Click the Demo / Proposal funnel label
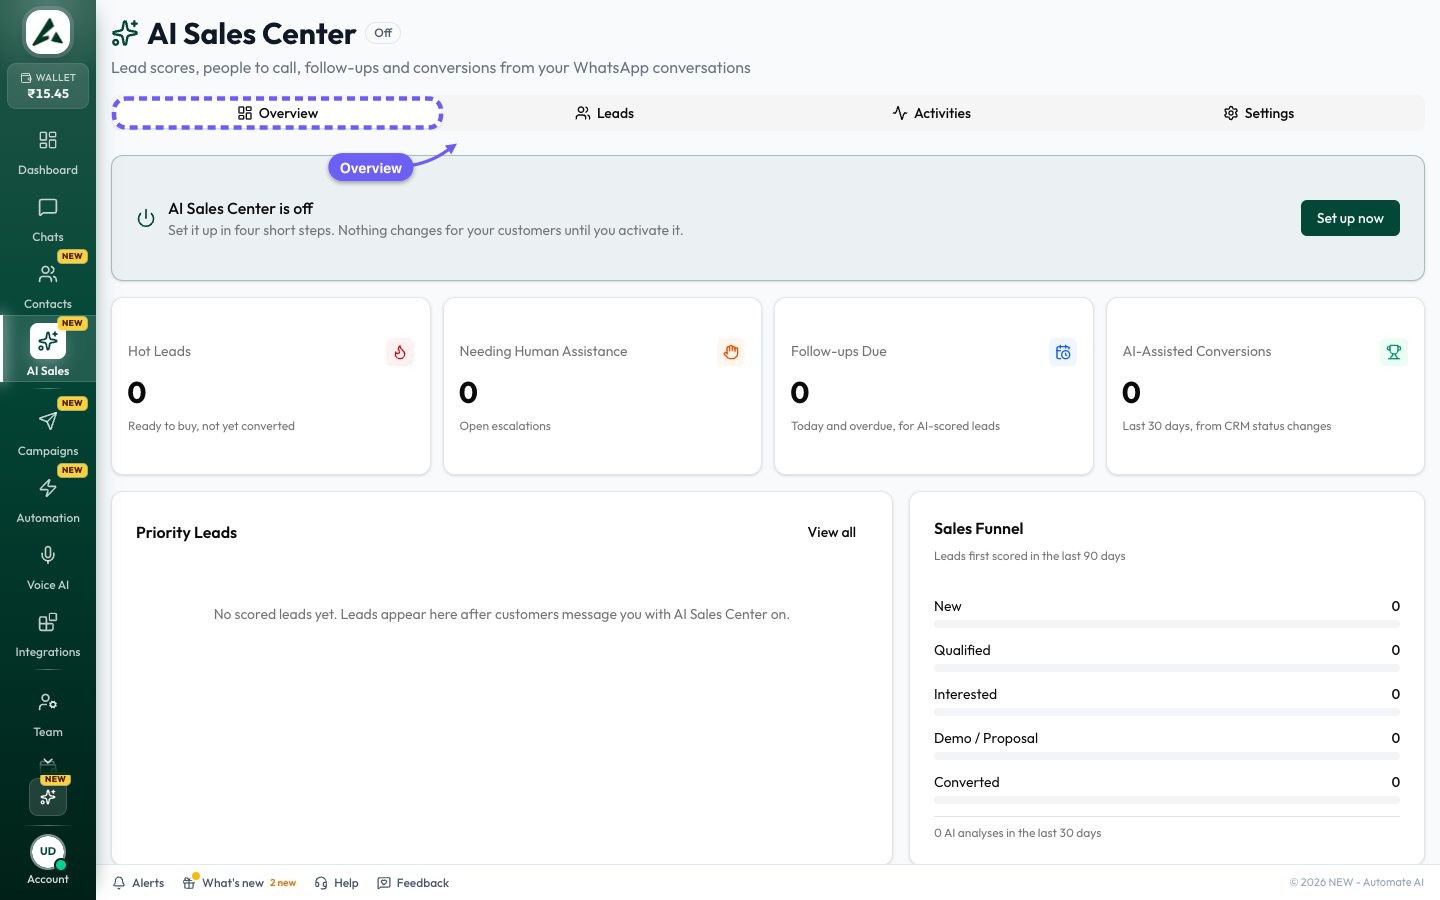This screenshot has height=900, width=1440. [986, 738]
